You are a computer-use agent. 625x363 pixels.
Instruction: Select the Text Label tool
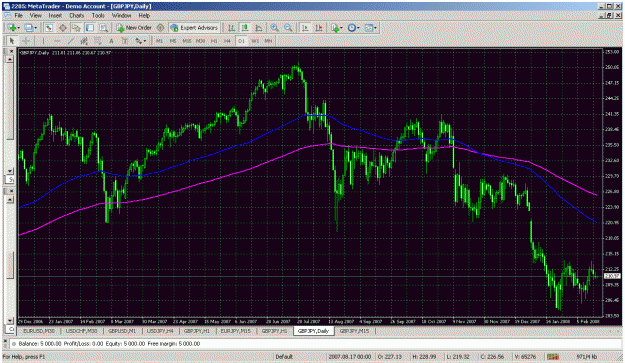pyautogui.click(x=125, y=41)
